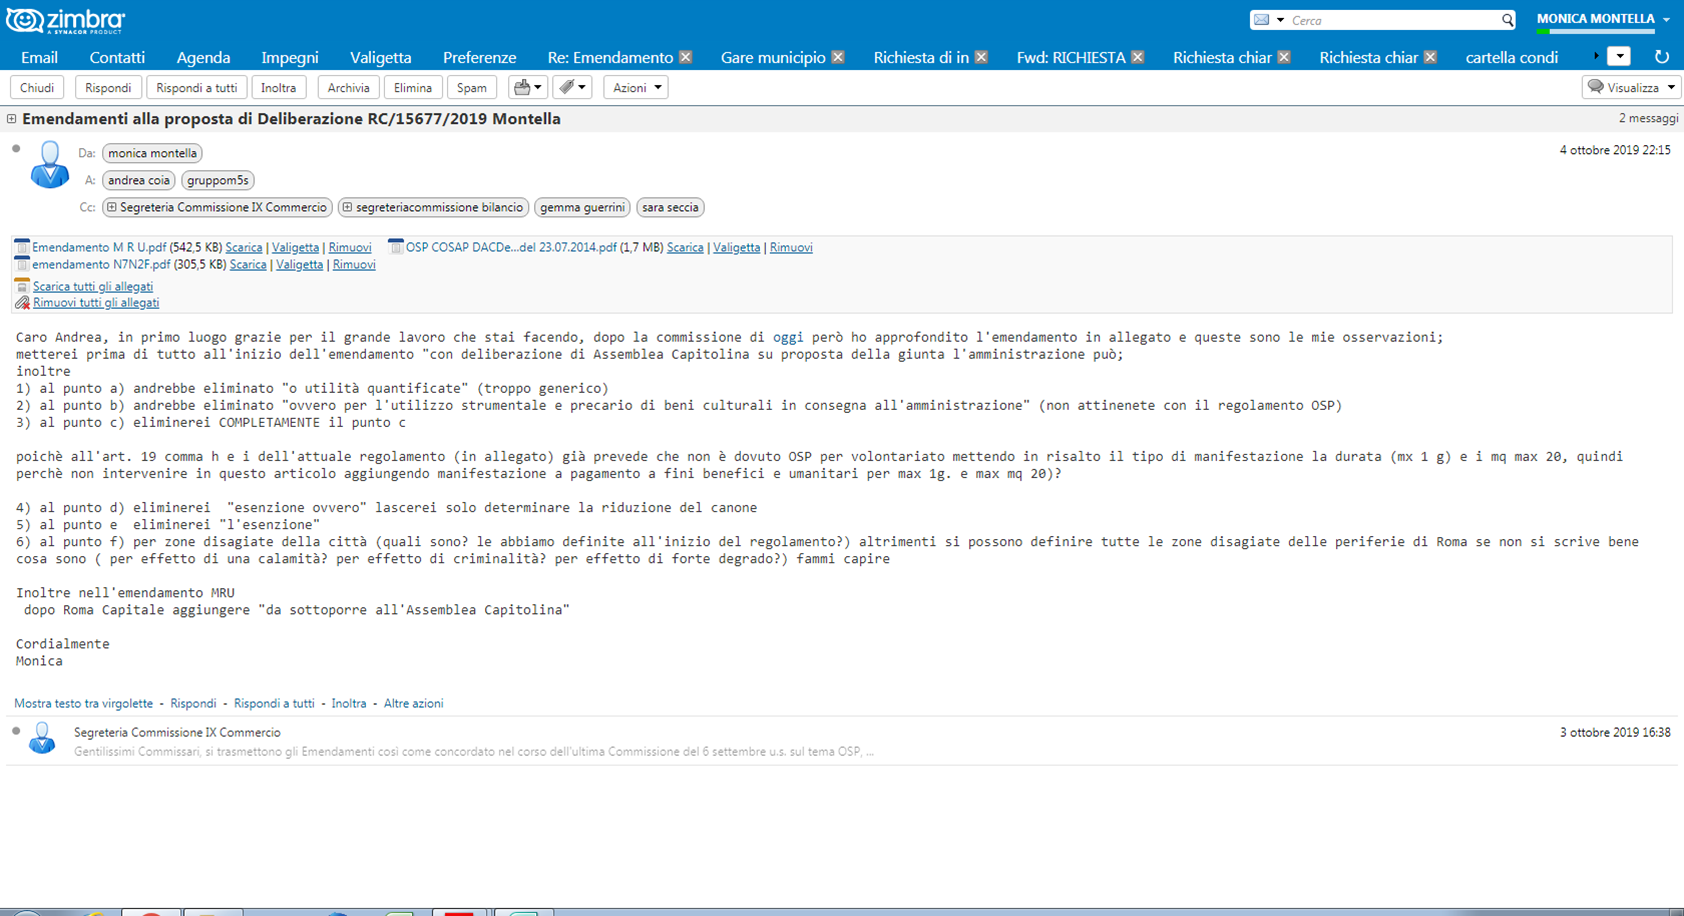Switch to the cartella condi tab

coord(1511,57)
